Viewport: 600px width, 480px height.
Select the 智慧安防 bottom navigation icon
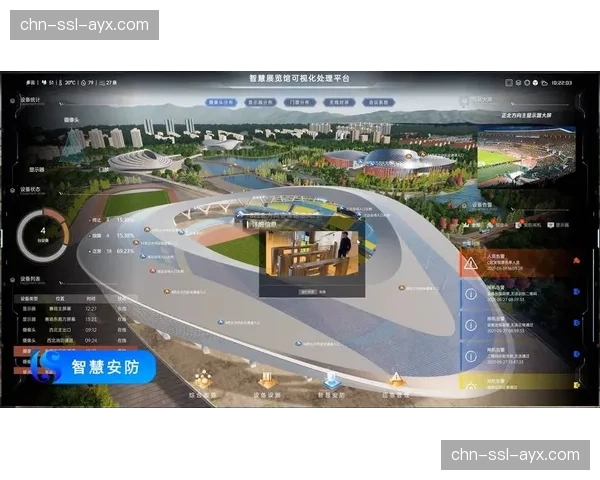[x=331, y=379]
